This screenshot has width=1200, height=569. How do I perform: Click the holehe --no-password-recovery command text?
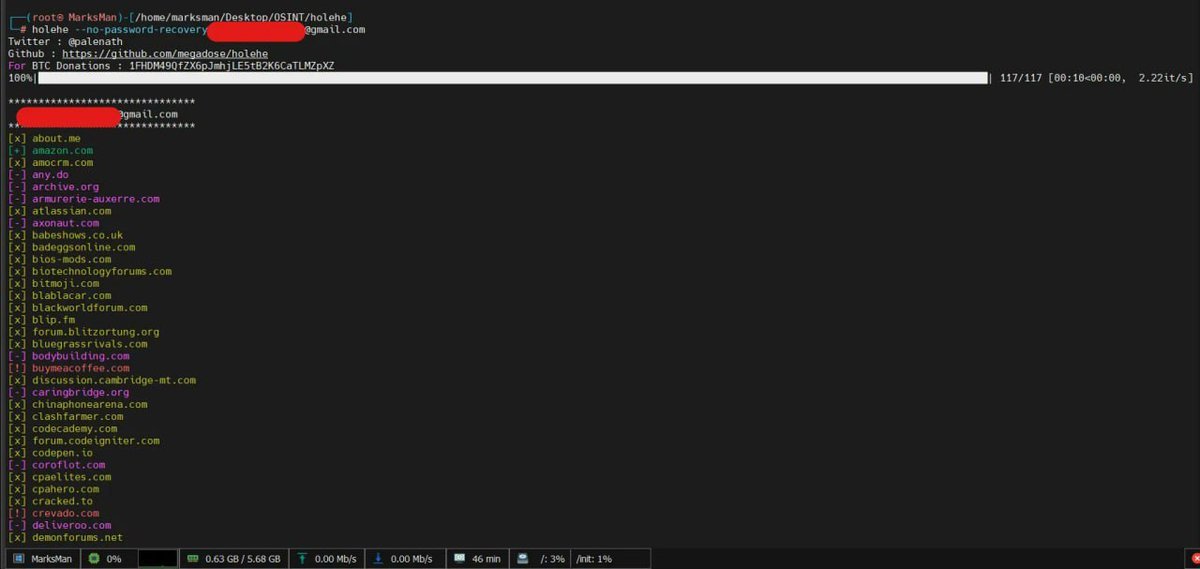(x=119, y=30)
